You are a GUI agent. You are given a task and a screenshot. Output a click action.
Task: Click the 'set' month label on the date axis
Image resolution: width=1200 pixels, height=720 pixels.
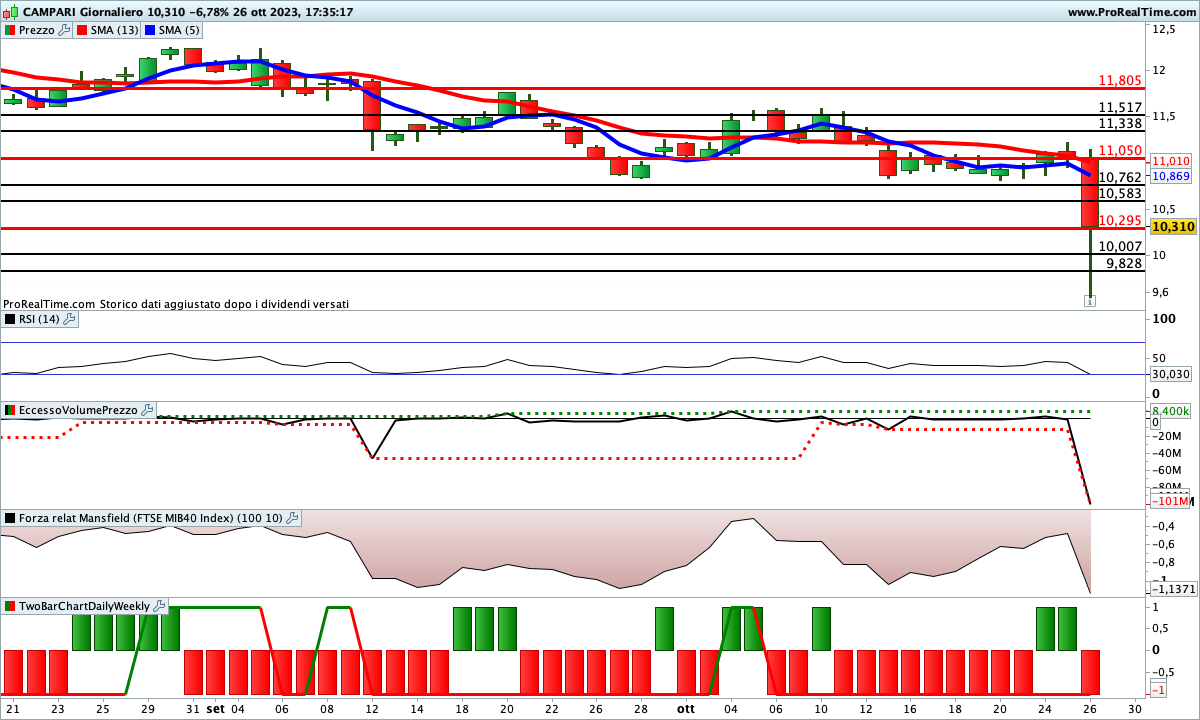pyautogui.click(x=216, y=708)
